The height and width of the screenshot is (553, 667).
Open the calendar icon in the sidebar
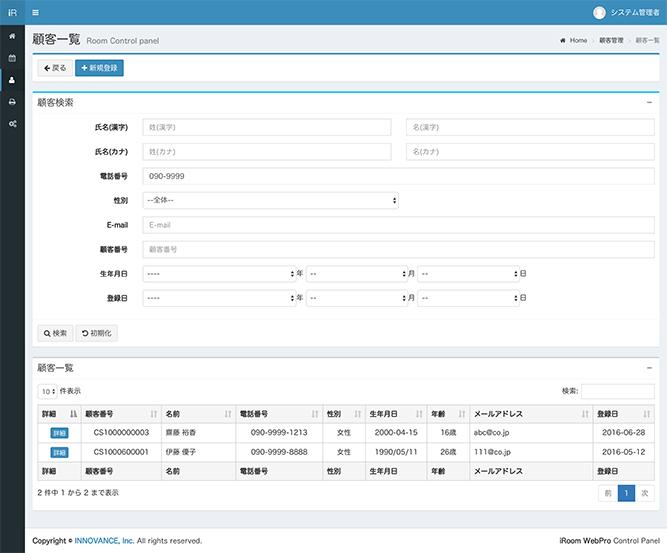click(x=12, y=58)
